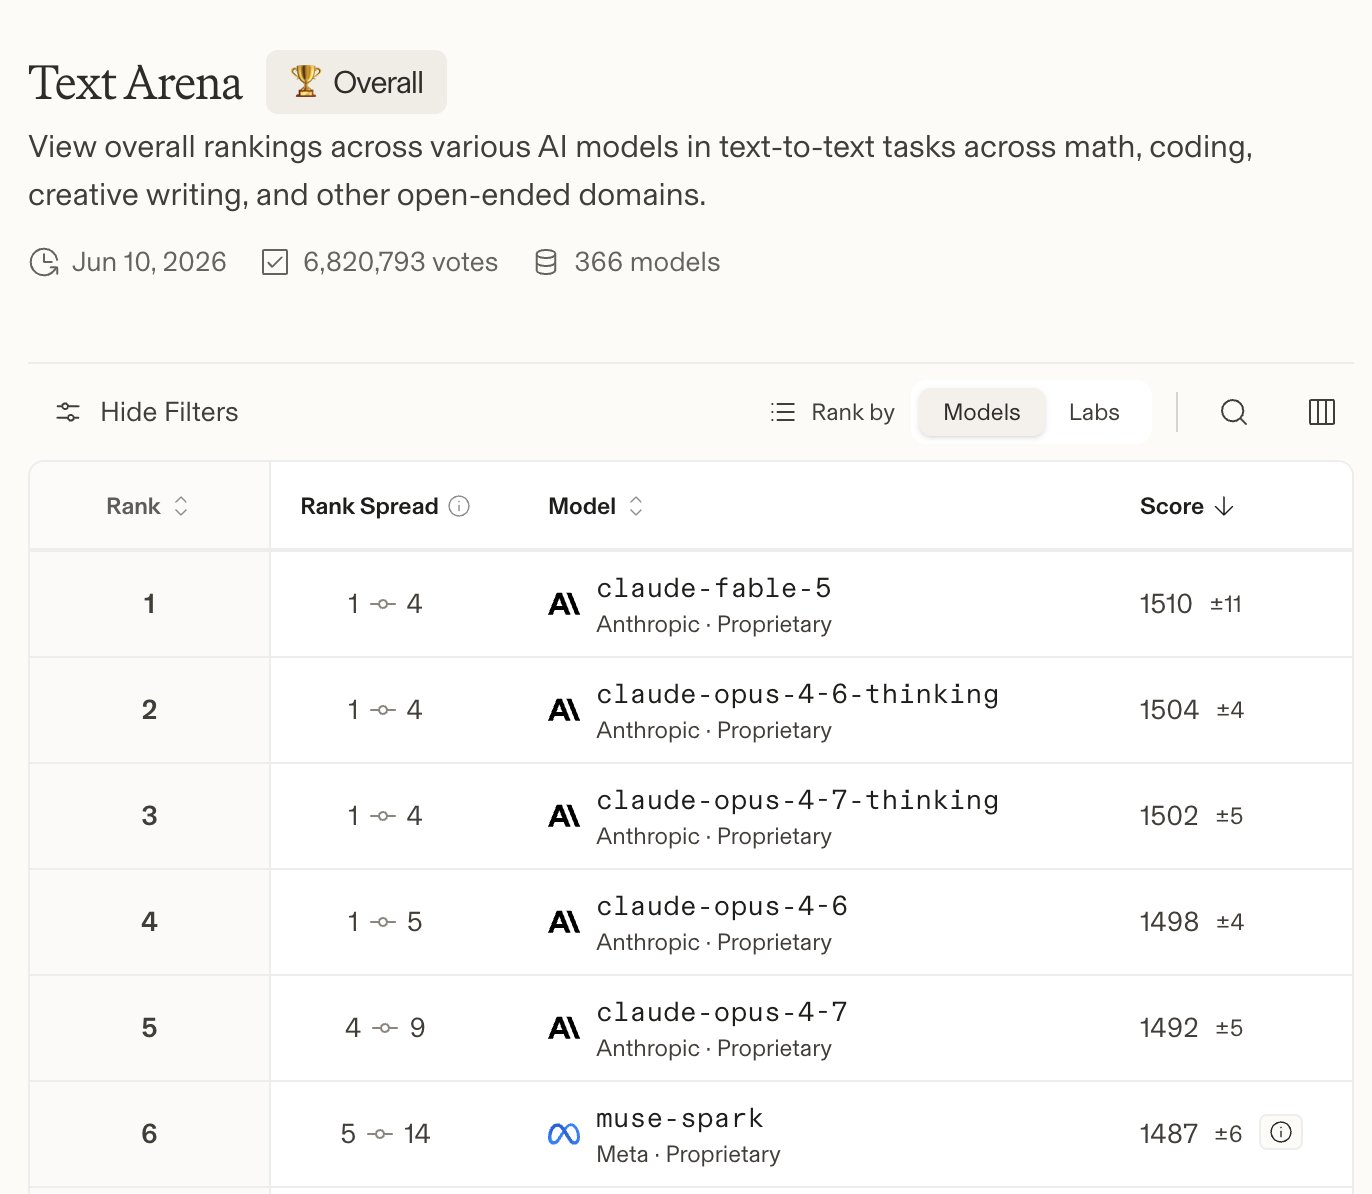This screenshot has height=1194, width=1372.
Task: Open the search magnifier icon
Action: [x=1233, y=412]
